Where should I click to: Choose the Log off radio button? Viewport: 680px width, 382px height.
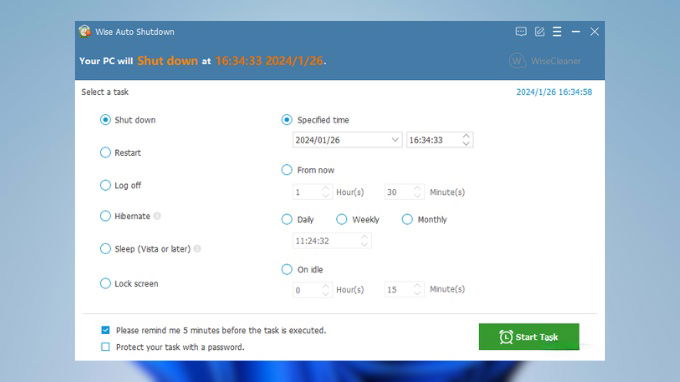[x=105, y=185]
